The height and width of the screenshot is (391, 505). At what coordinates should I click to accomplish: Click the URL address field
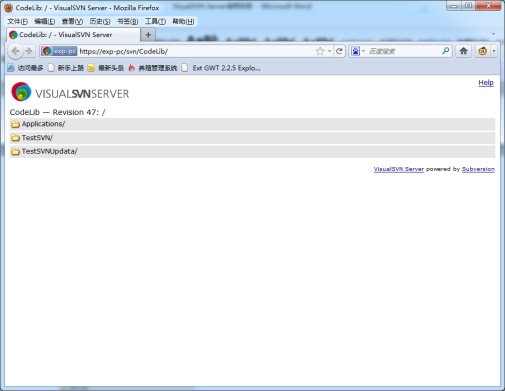point(197,51)
